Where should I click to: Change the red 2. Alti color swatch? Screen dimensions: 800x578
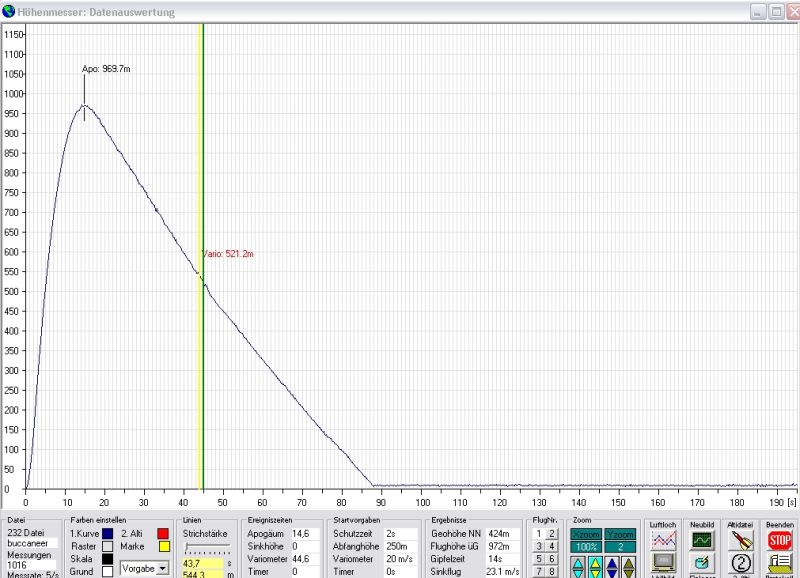point(163,534)
